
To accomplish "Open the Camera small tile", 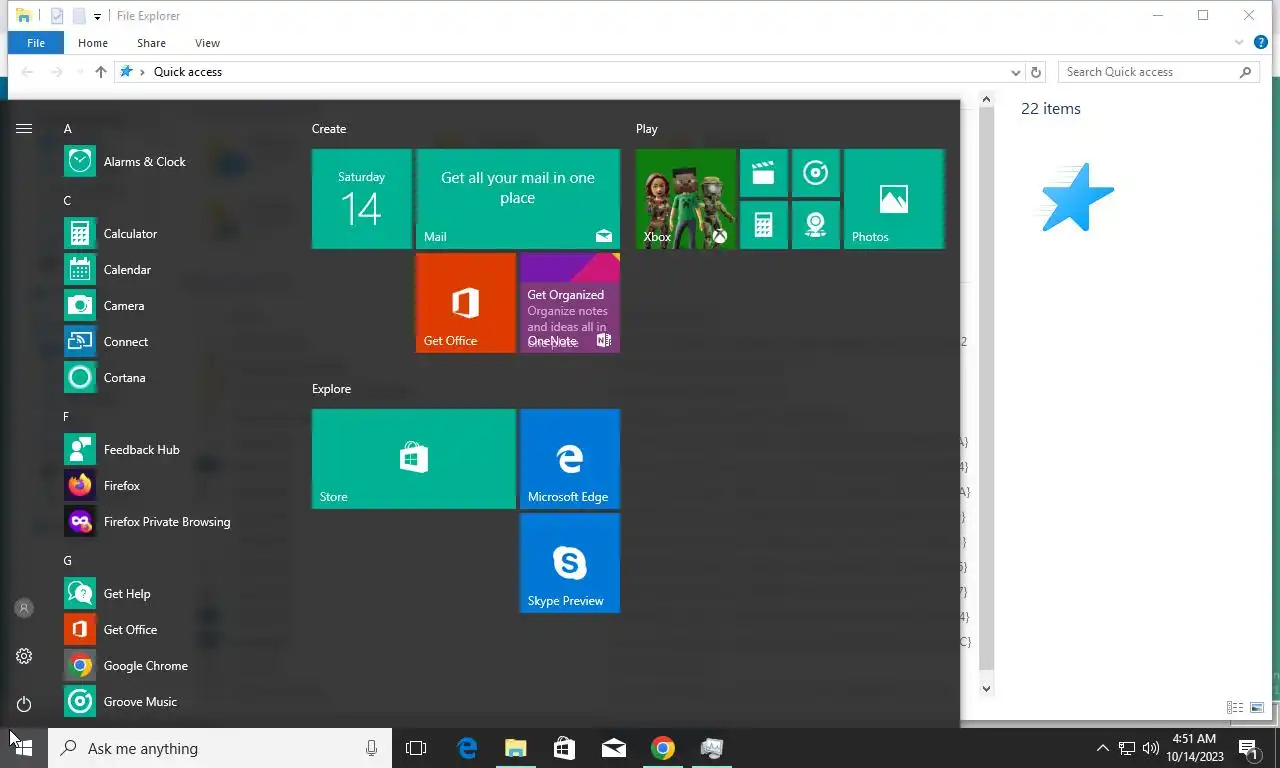I will [x=816, y=225].
